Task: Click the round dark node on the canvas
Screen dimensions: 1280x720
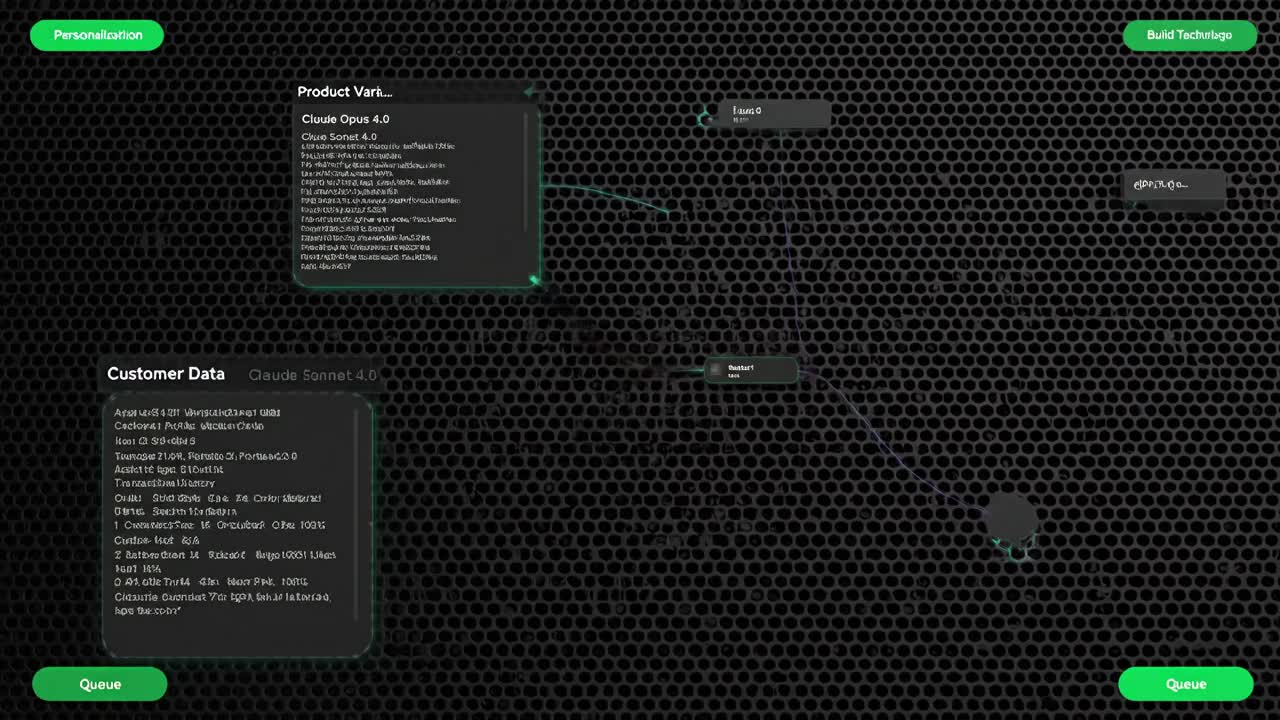Action: coord(1010,518)
